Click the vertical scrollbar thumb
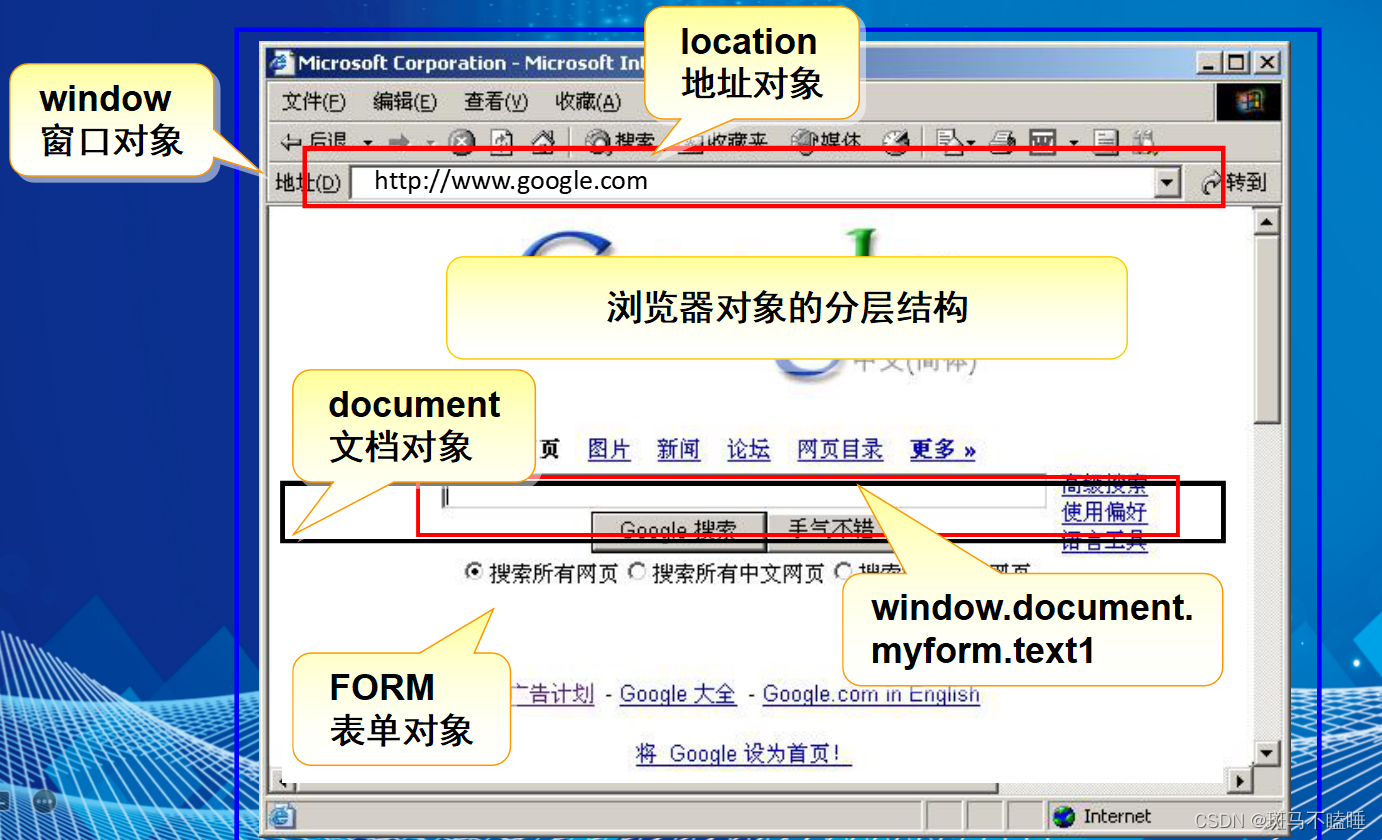The width and height of the screenshot is (1382, 840). [1267, 329]
